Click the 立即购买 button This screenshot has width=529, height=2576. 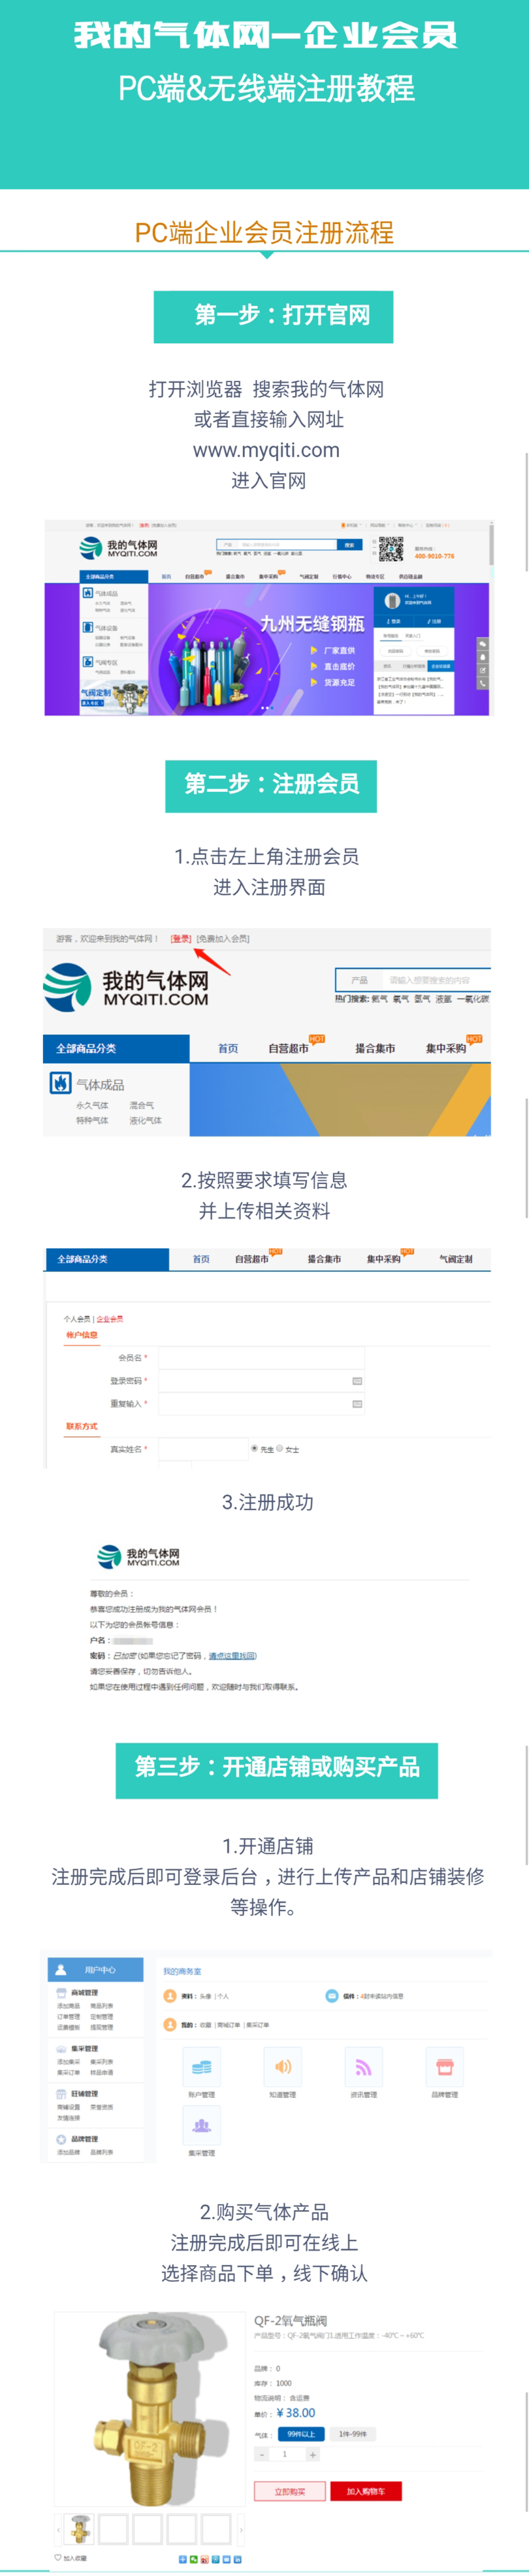point(290,2491)
